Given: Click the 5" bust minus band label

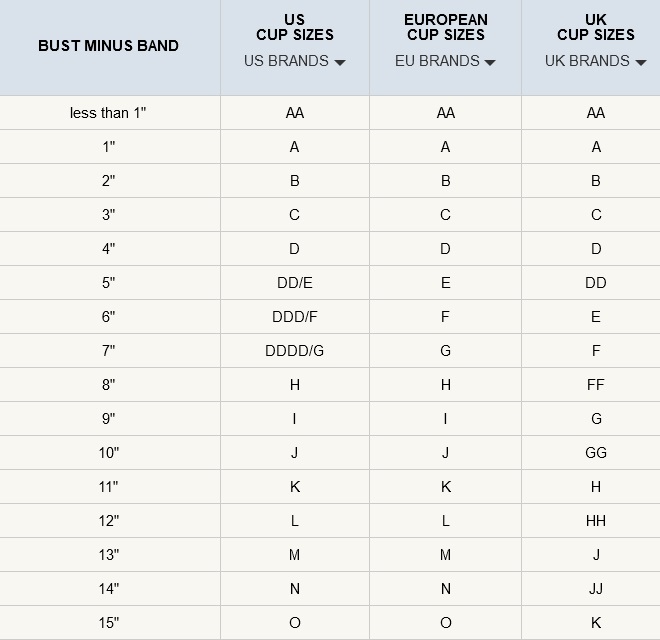Looking at the screenshot, I should click(108, 283).
